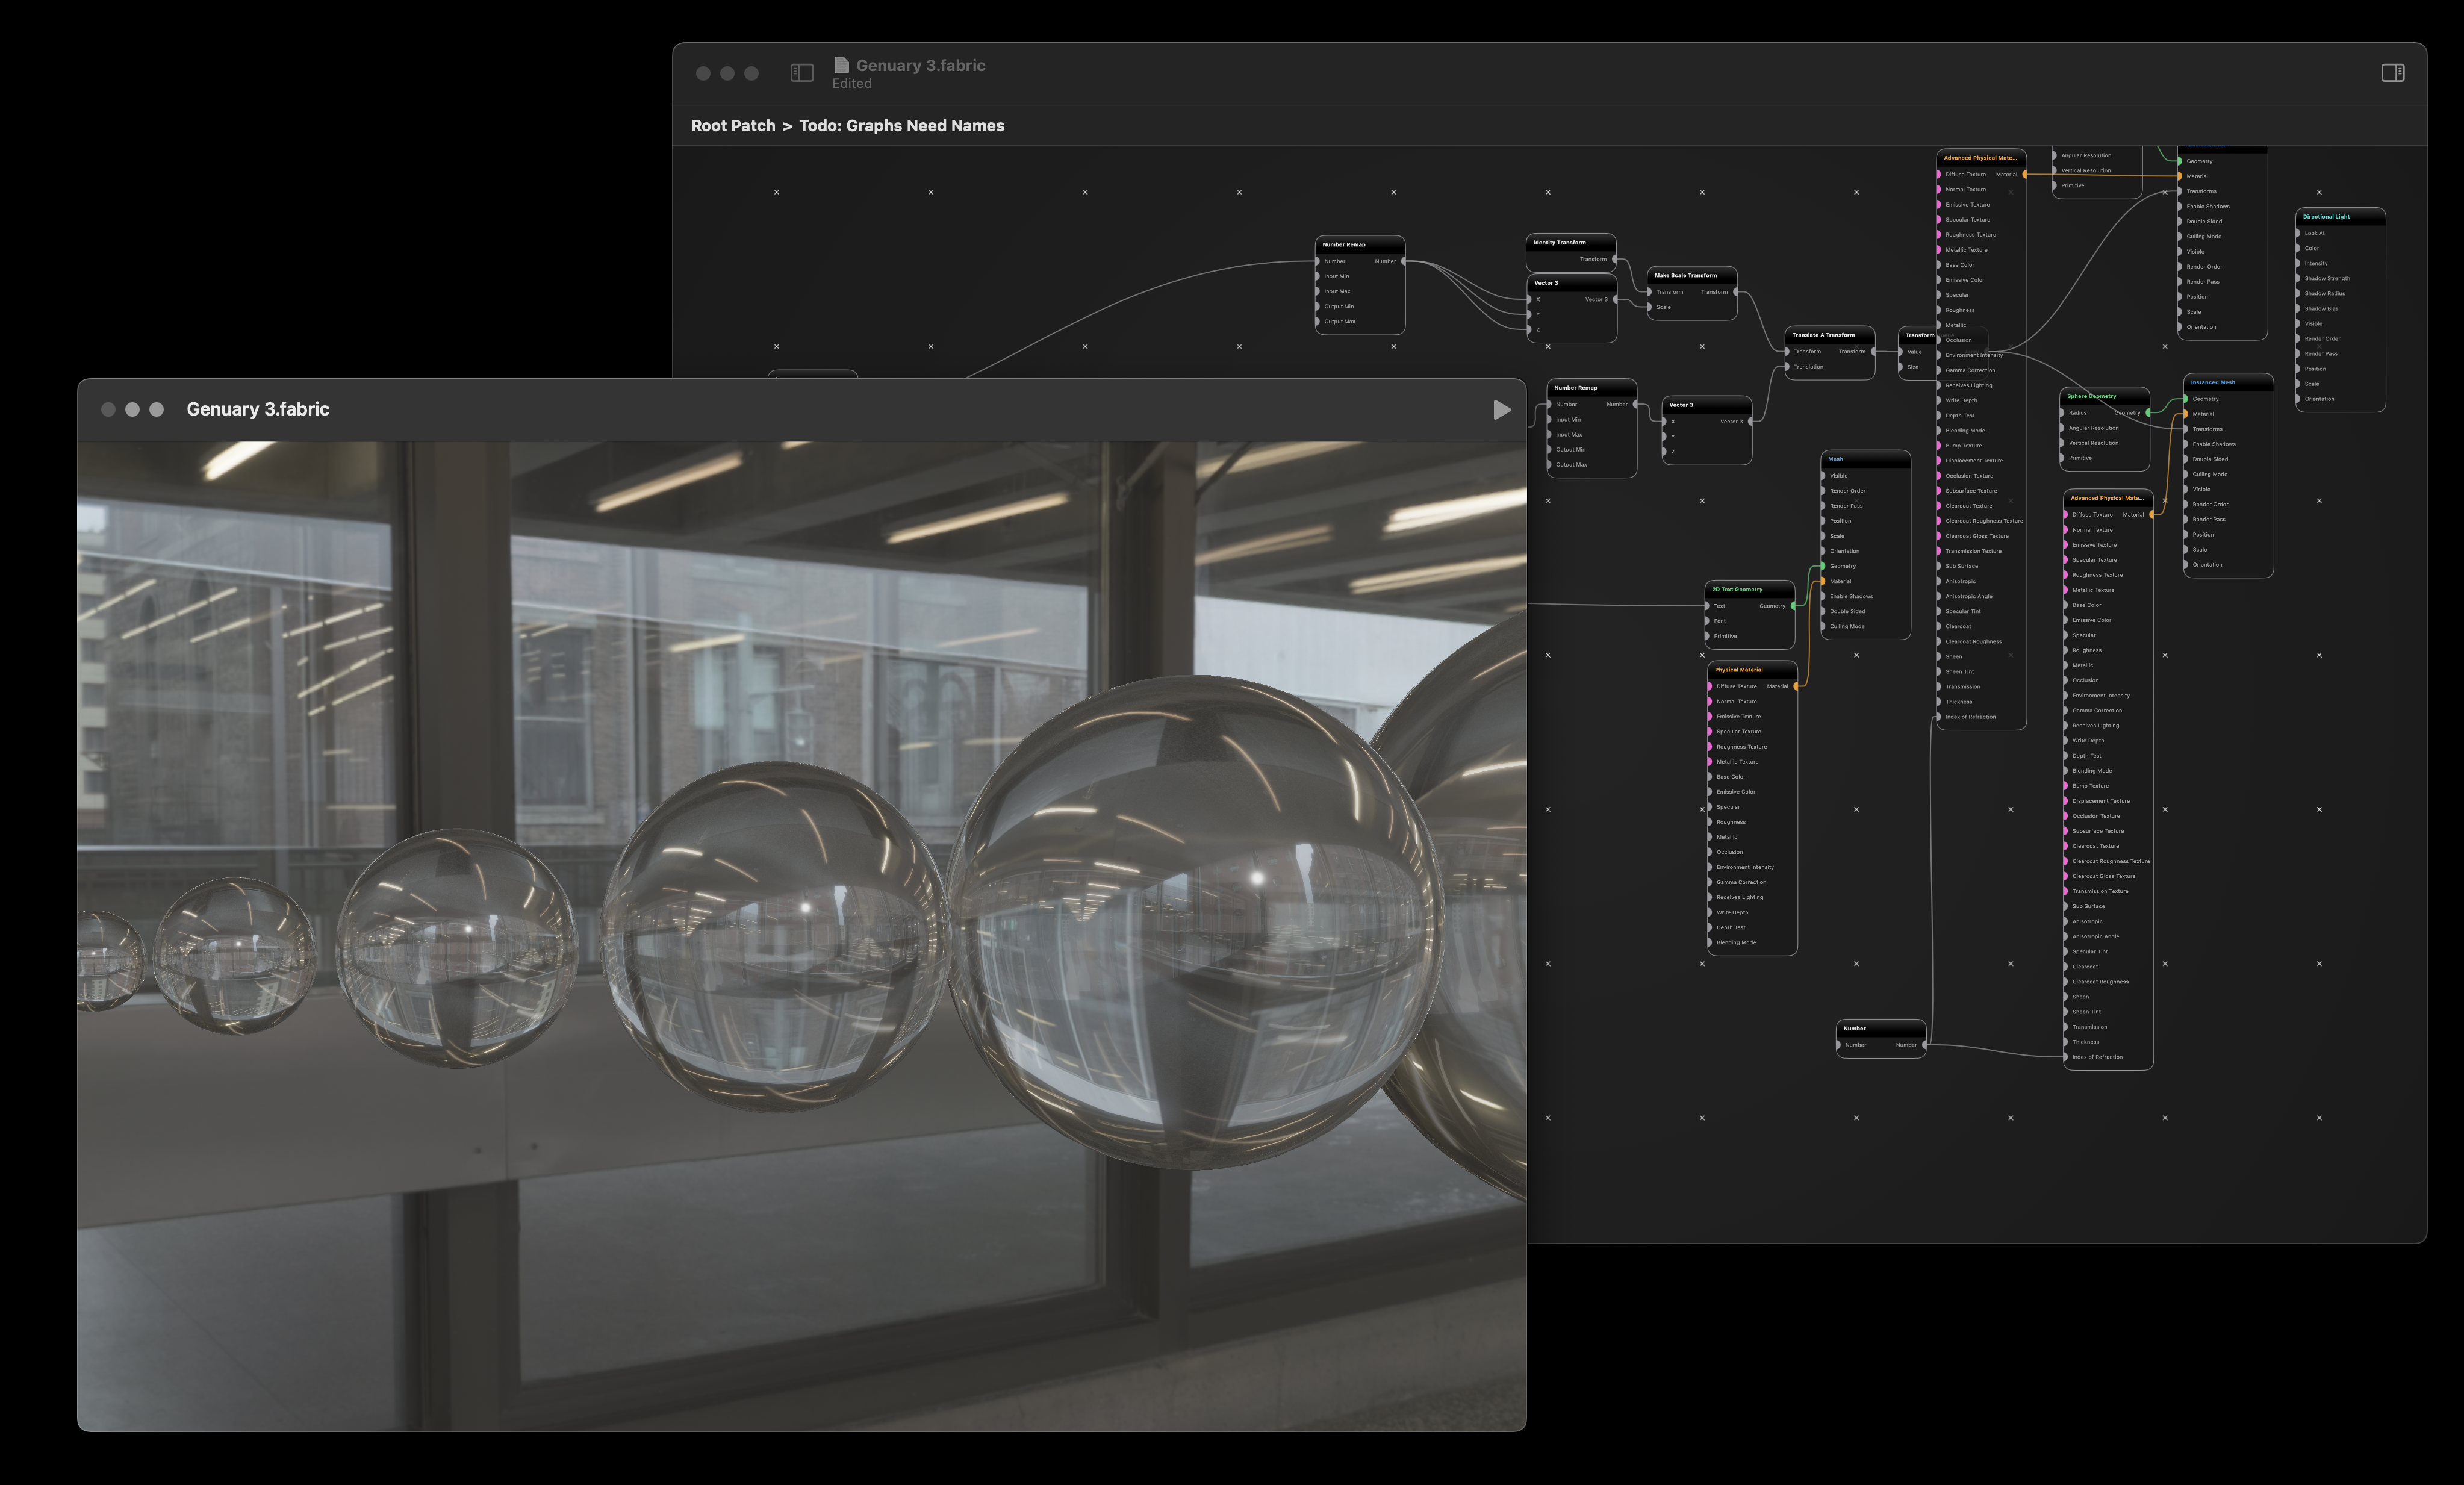Viewport: 2464px width, 1485px height.
Task: Click the Geometry input port on Instanced Mesh
Action: [x=2185, y=399]
